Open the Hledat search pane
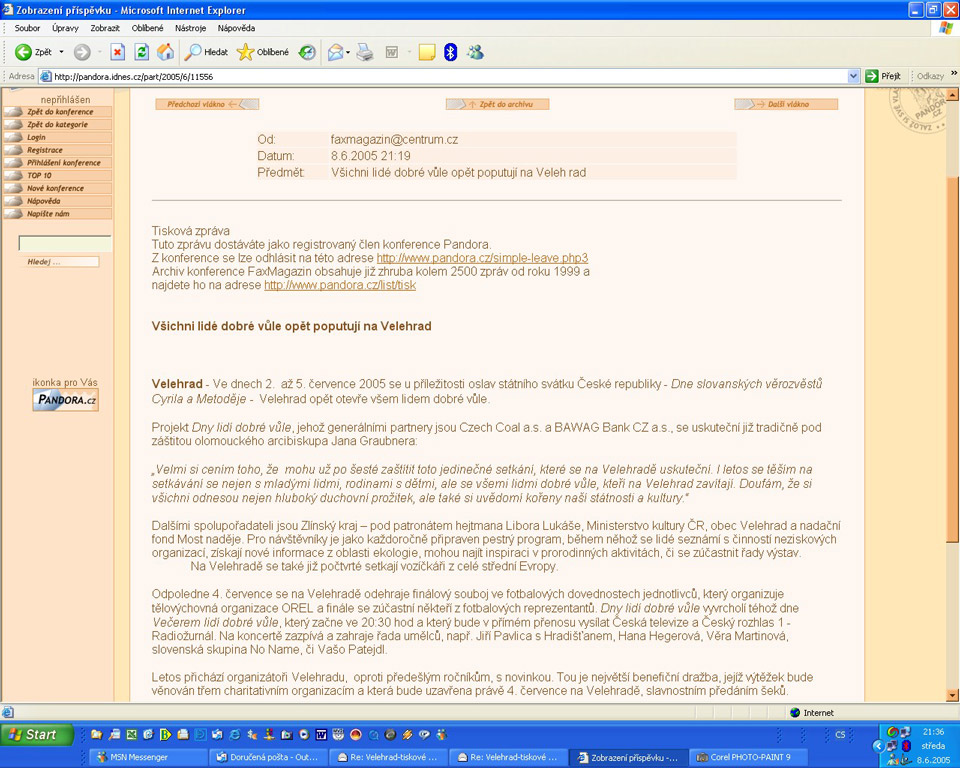Viewport: 960px width, 768px height. coord(206,53)
